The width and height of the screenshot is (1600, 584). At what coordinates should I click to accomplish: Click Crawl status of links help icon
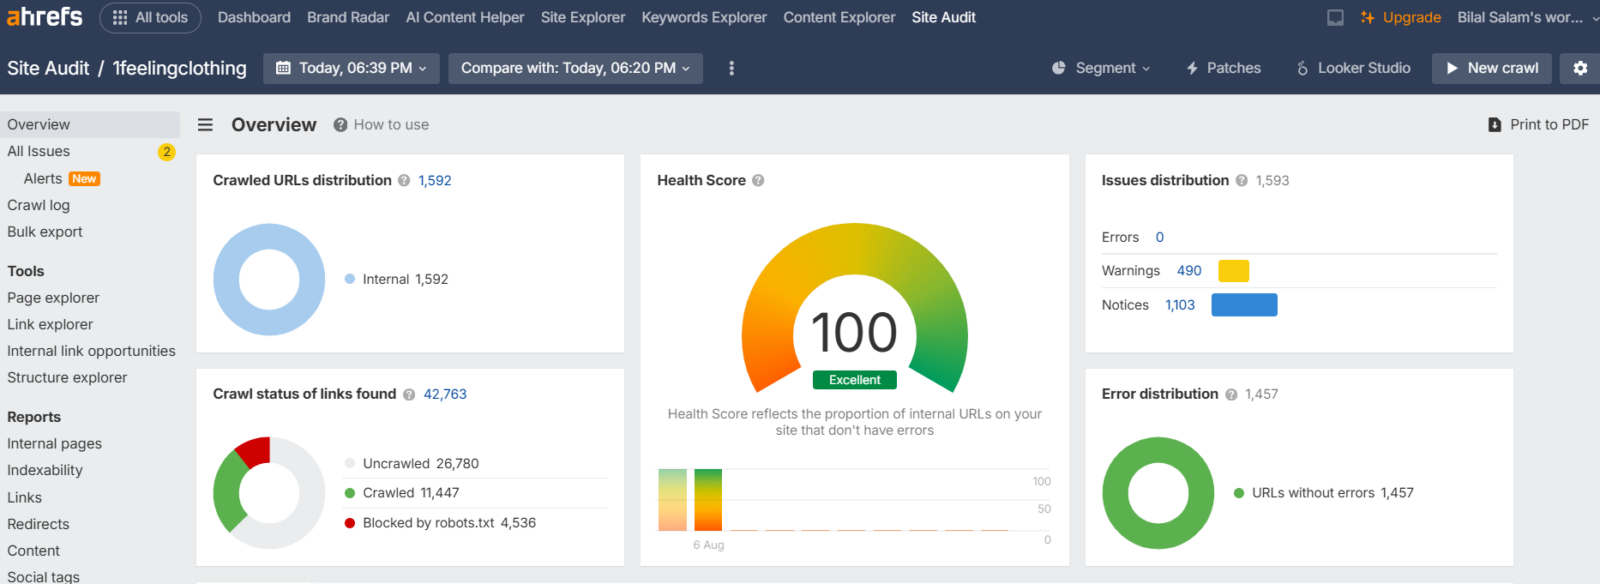pyautogui.click(x=409, y=395)
